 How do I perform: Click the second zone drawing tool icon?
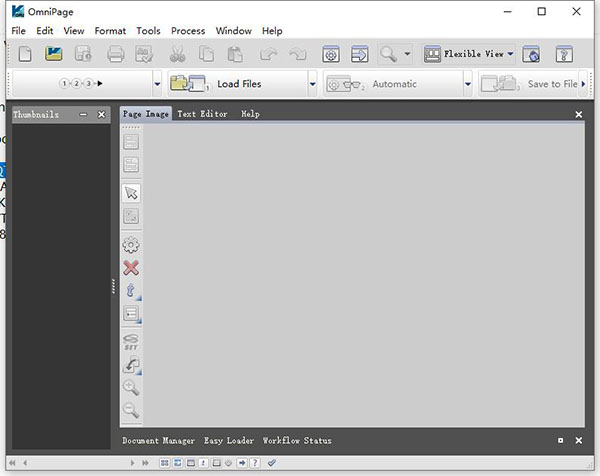(x=131, y=165)
